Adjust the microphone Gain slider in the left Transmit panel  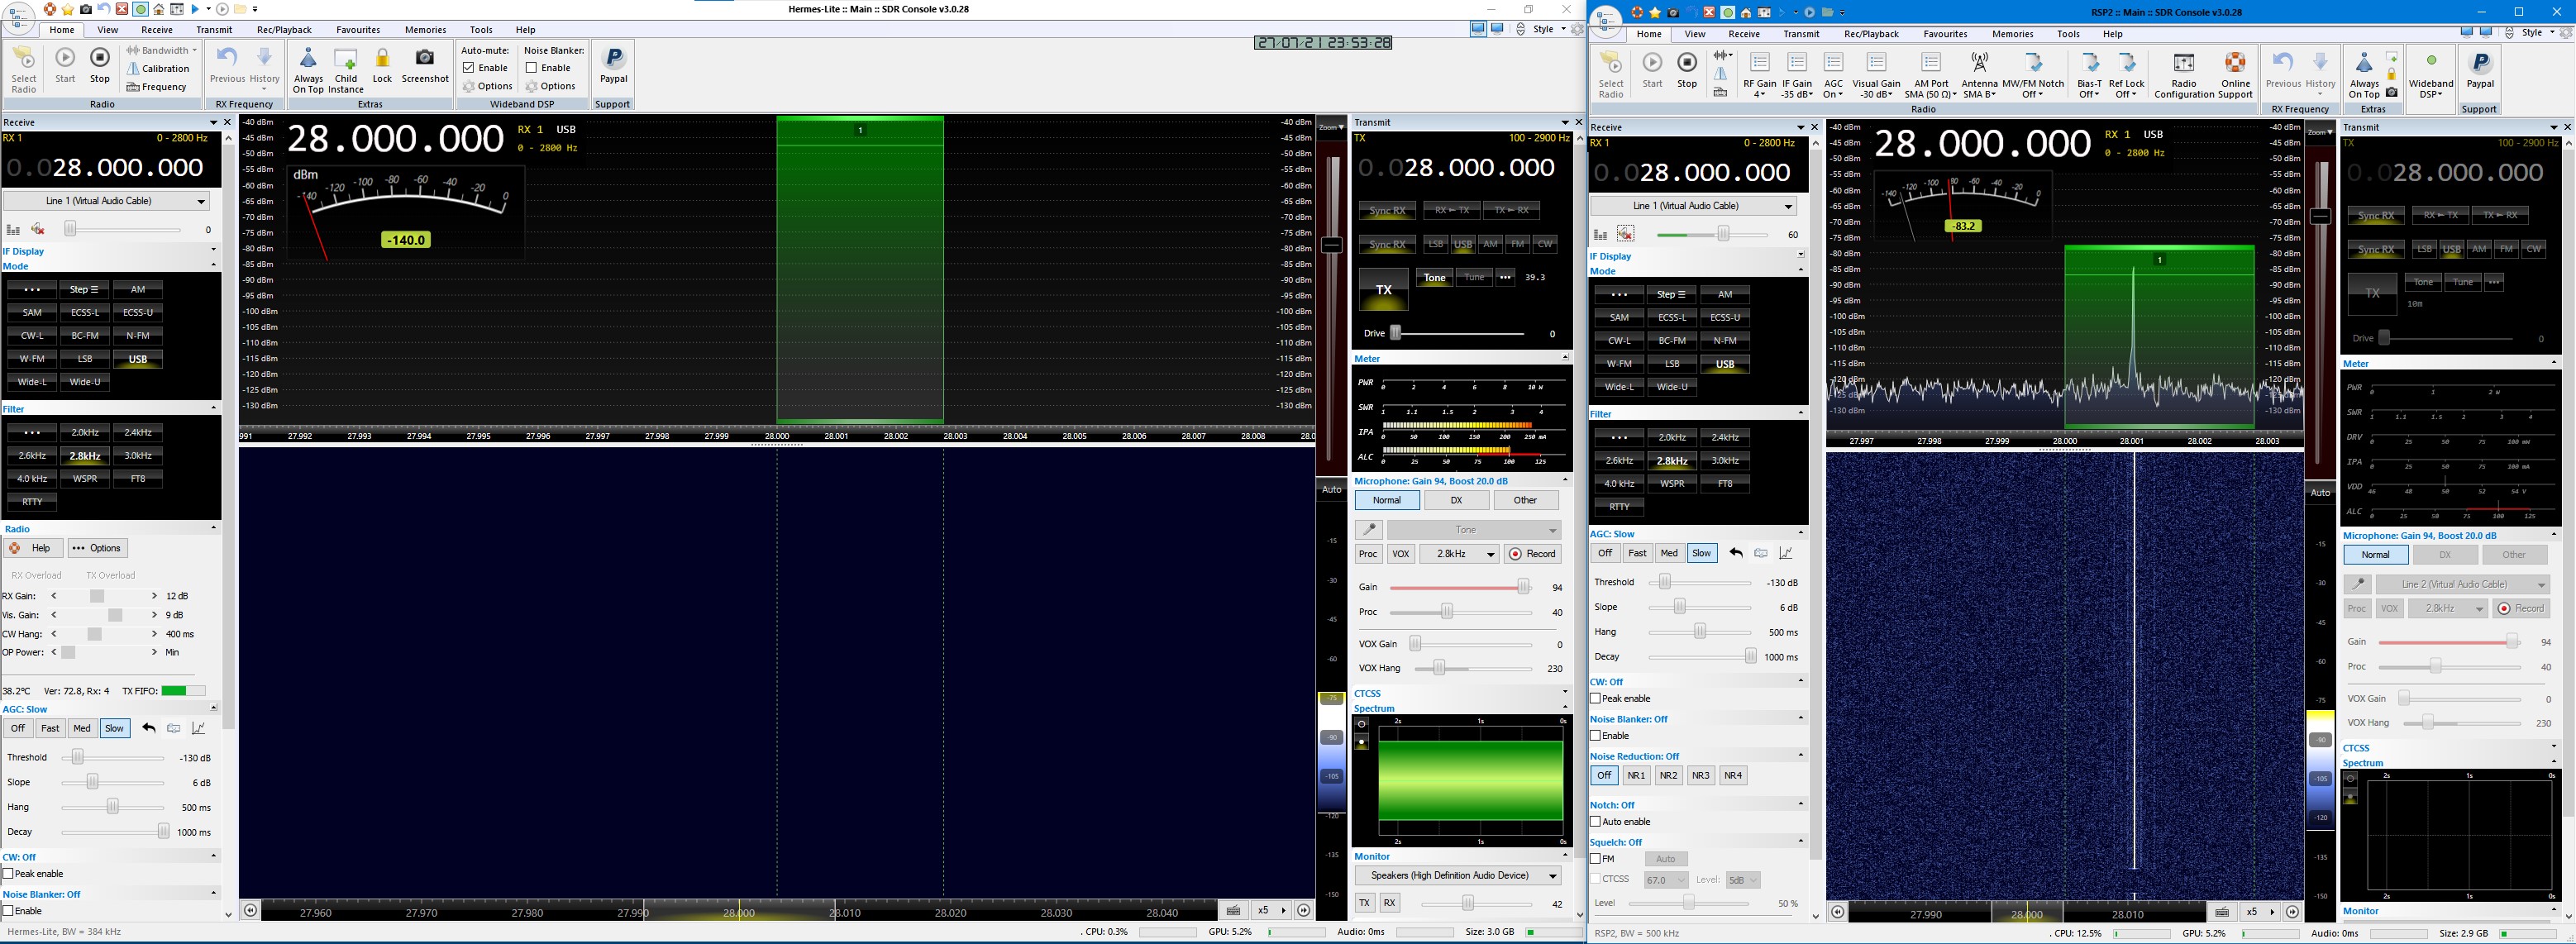click(x=1523, y=587)
